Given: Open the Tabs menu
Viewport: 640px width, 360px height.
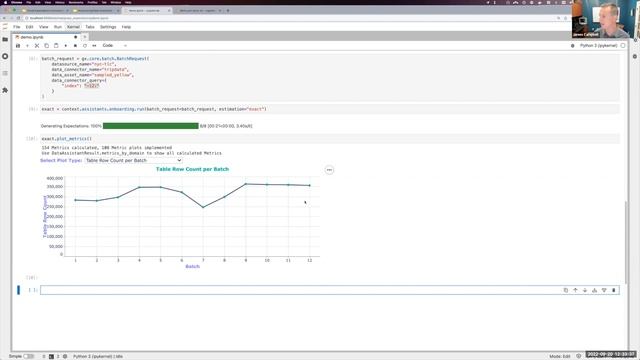Looking at the screenshot, I should [90, 27].
